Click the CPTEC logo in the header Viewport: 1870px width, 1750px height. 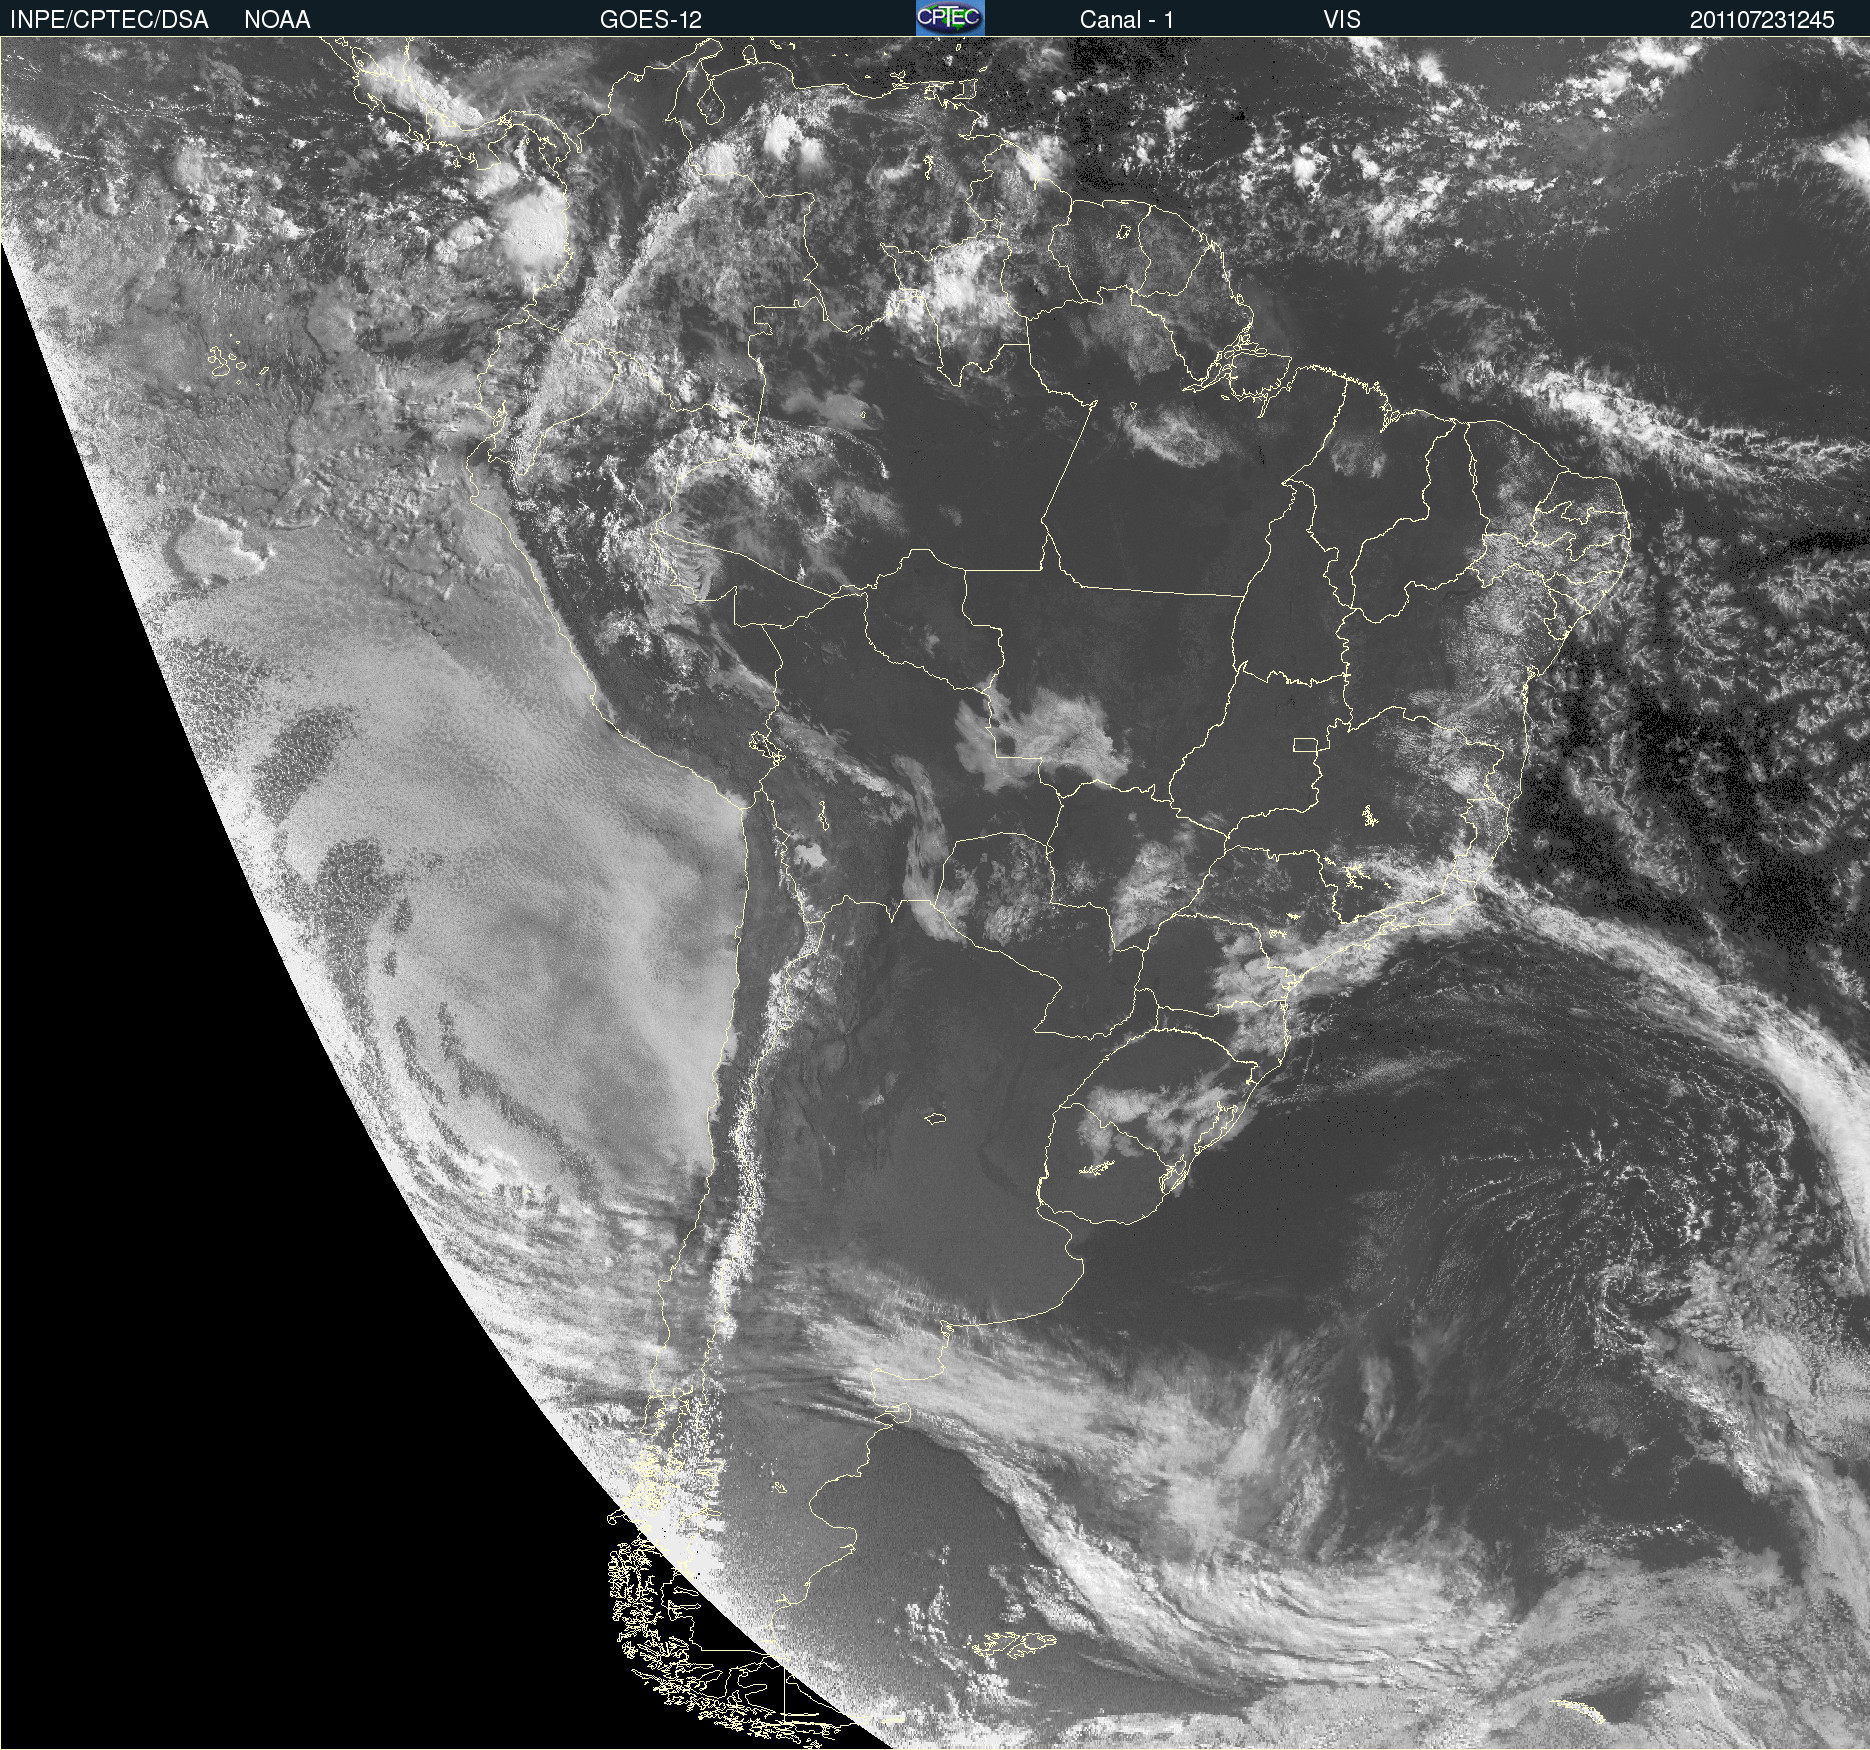[950, 18]
